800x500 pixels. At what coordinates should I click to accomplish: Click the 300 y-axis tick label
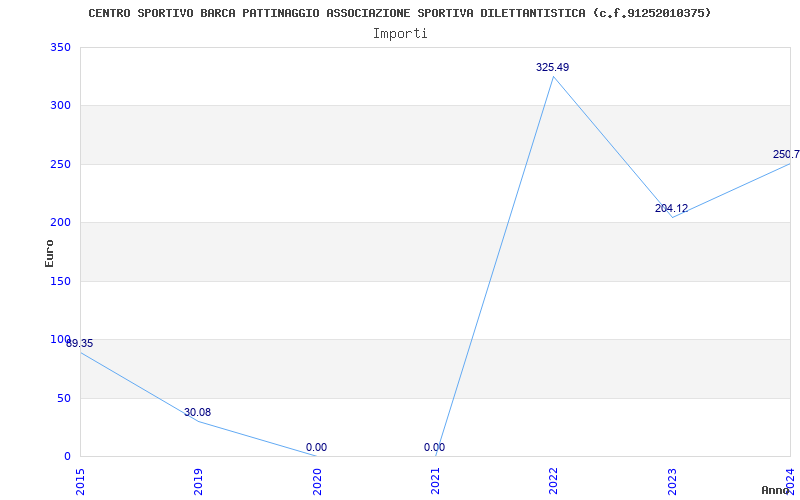click(x=60, y=106)
